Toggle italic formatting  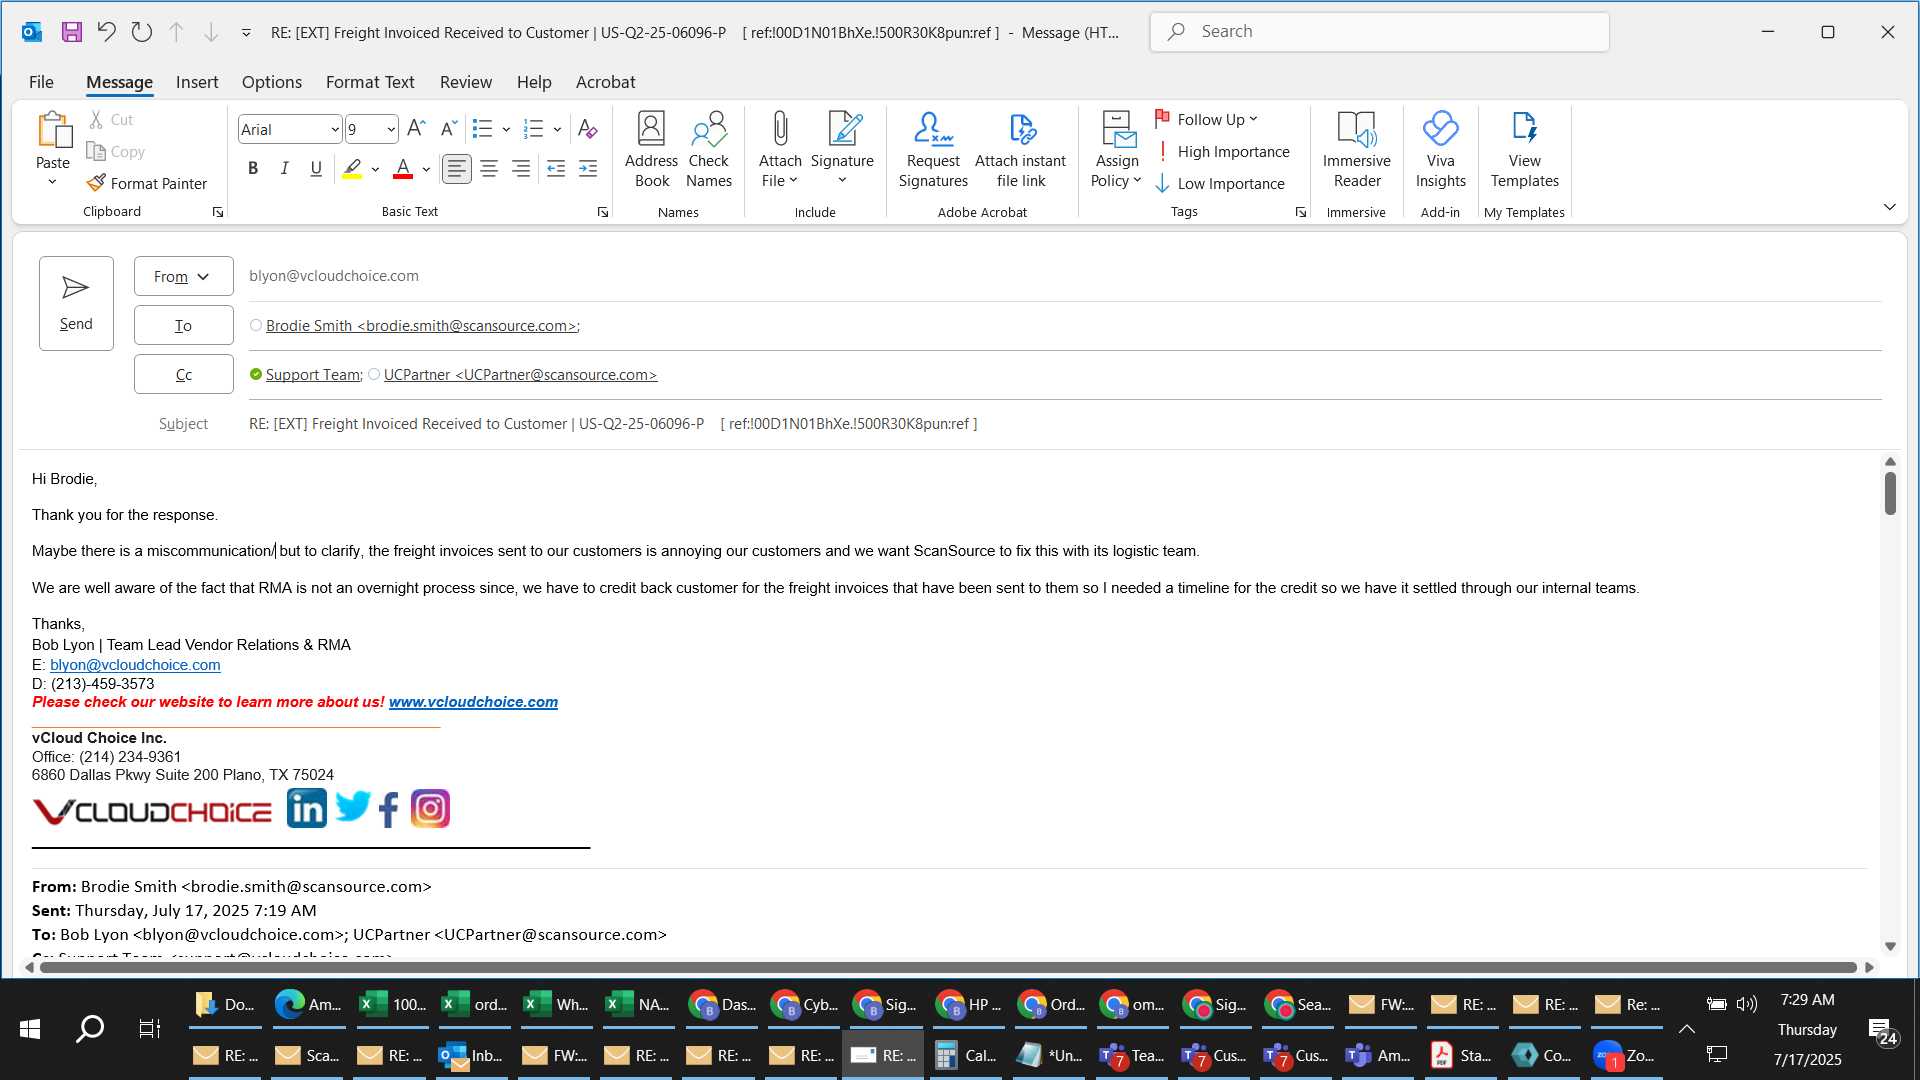pyautogui.click(x=284, y=168)
